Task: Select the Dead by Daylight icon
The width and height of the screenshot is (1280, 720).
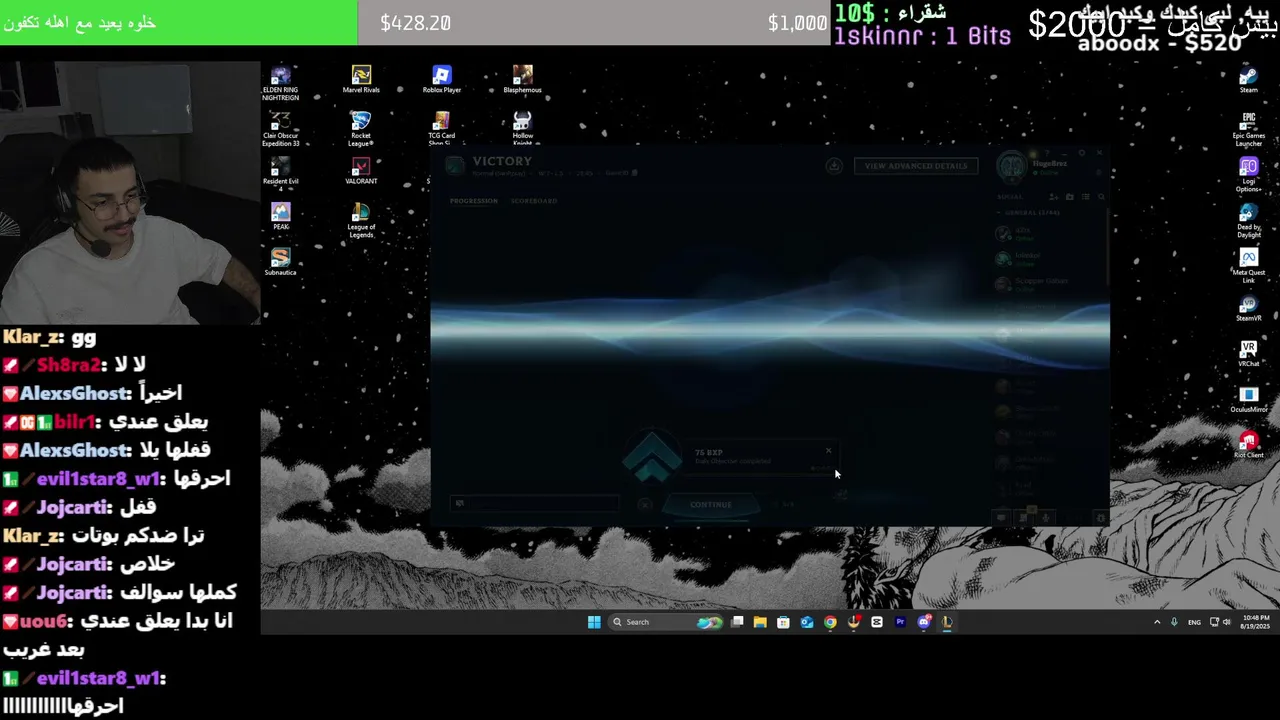Action: tap(1248, 221)
